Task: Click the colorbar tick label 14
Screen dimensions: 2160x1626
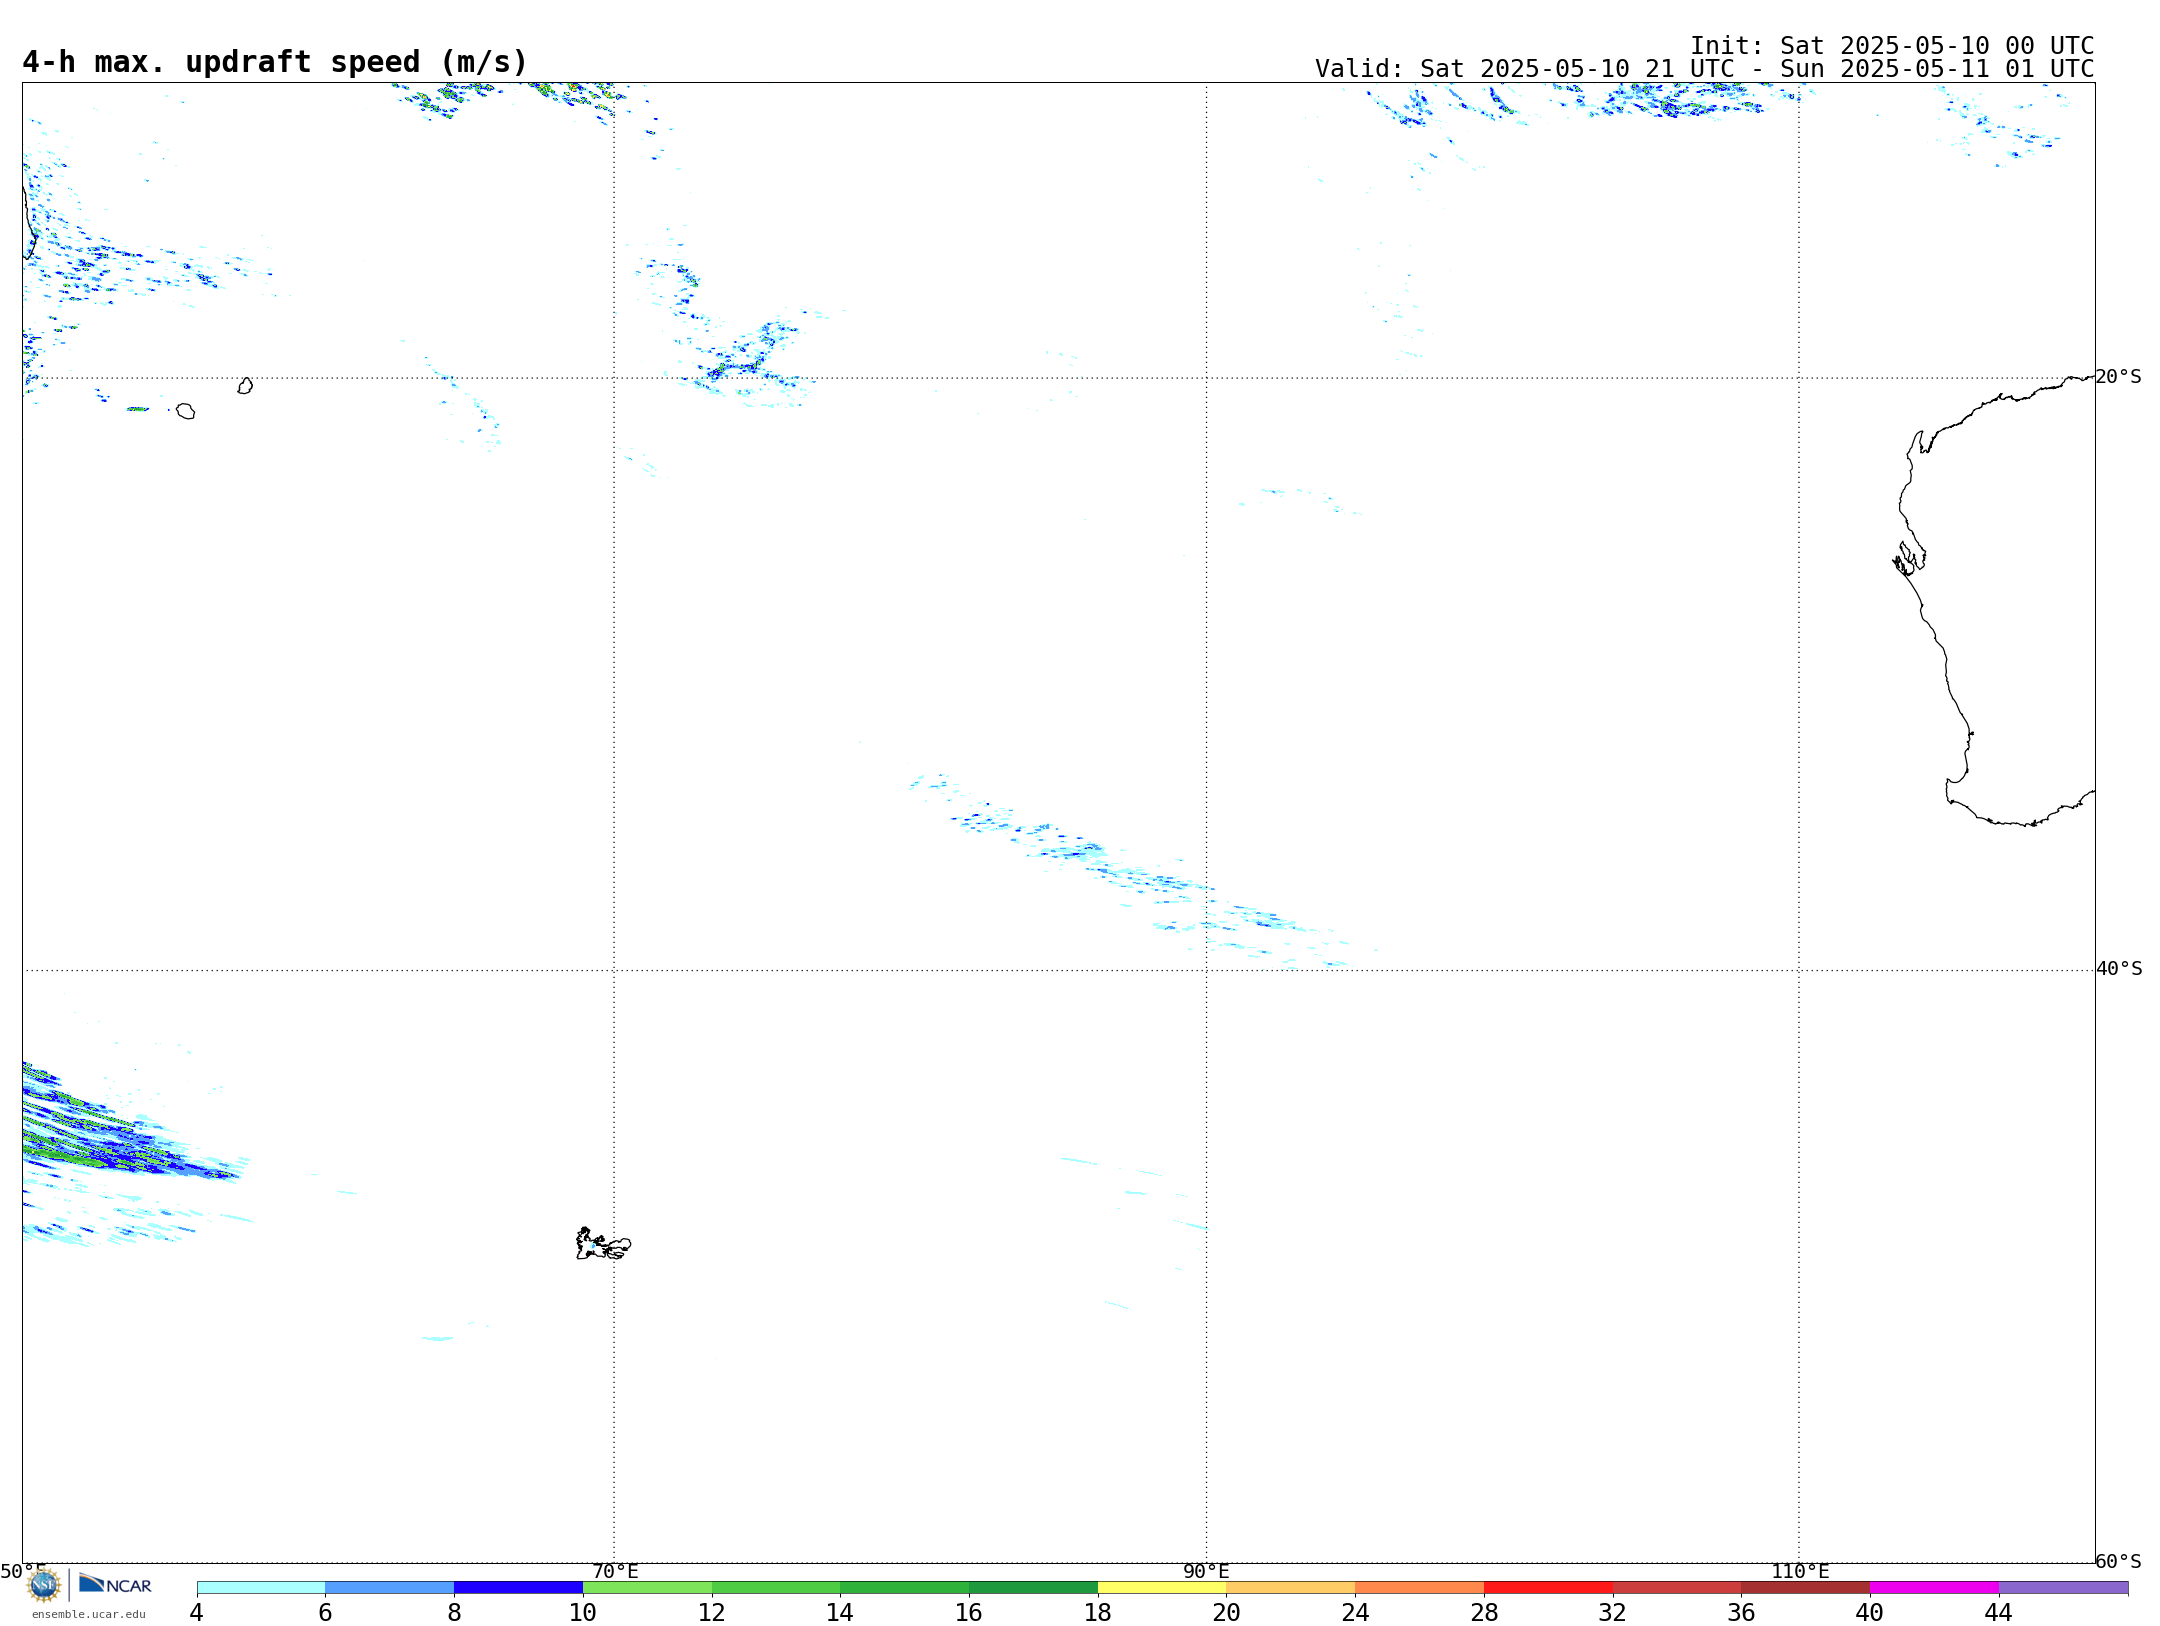Action: click(x=840, y=1613)
